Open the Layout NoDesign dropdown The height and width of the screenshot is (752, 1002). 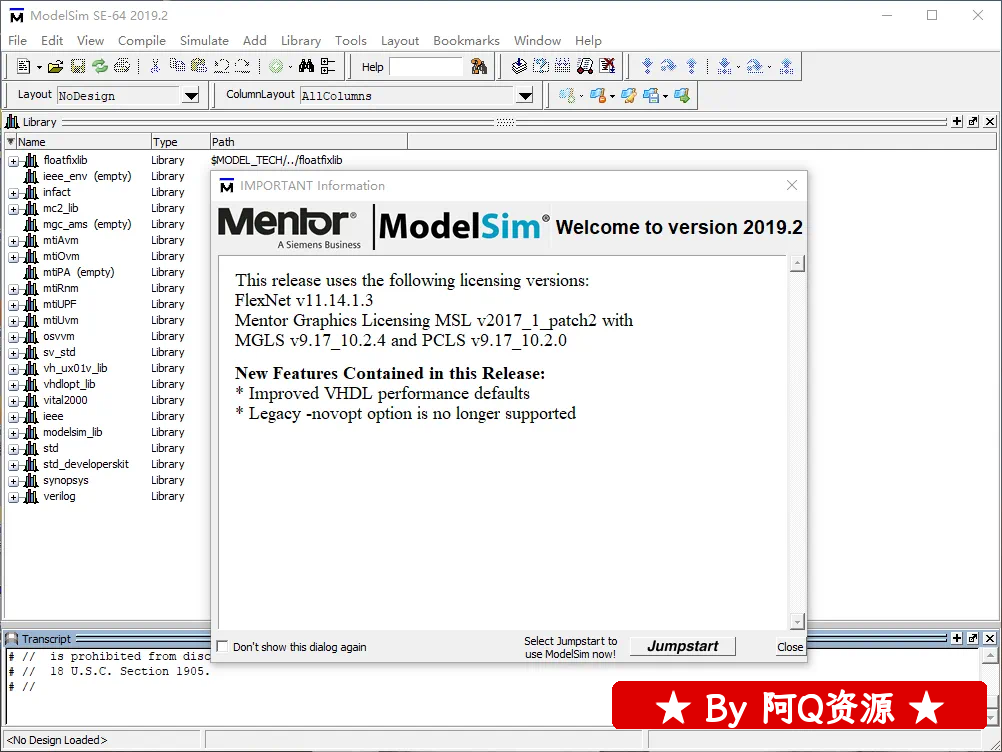pyautogui.click(x=191, y=96)
